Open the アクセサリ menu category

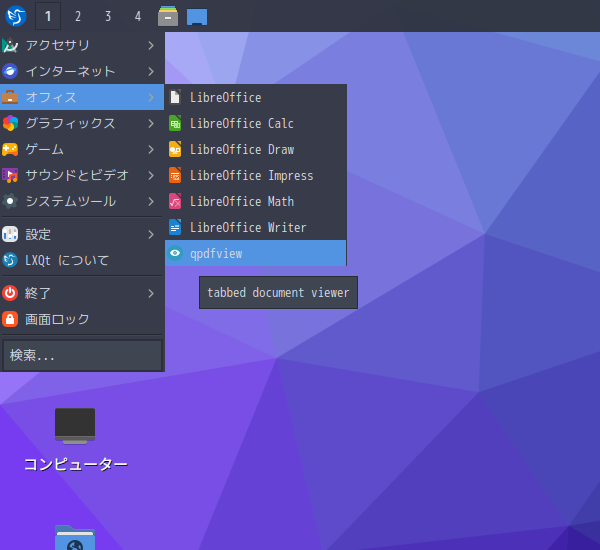point(82,45)
